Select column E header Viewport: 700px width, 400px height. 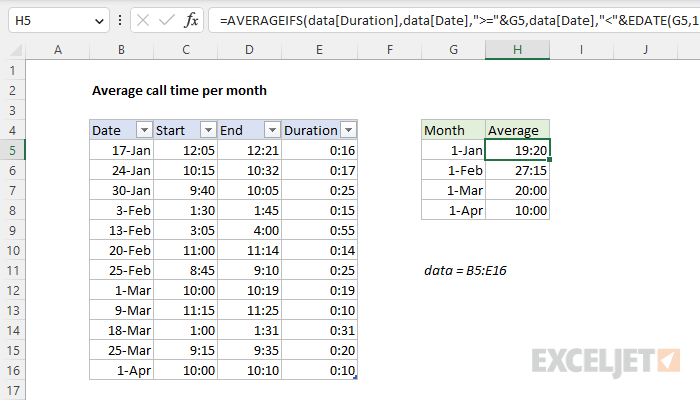pos(320,50)
